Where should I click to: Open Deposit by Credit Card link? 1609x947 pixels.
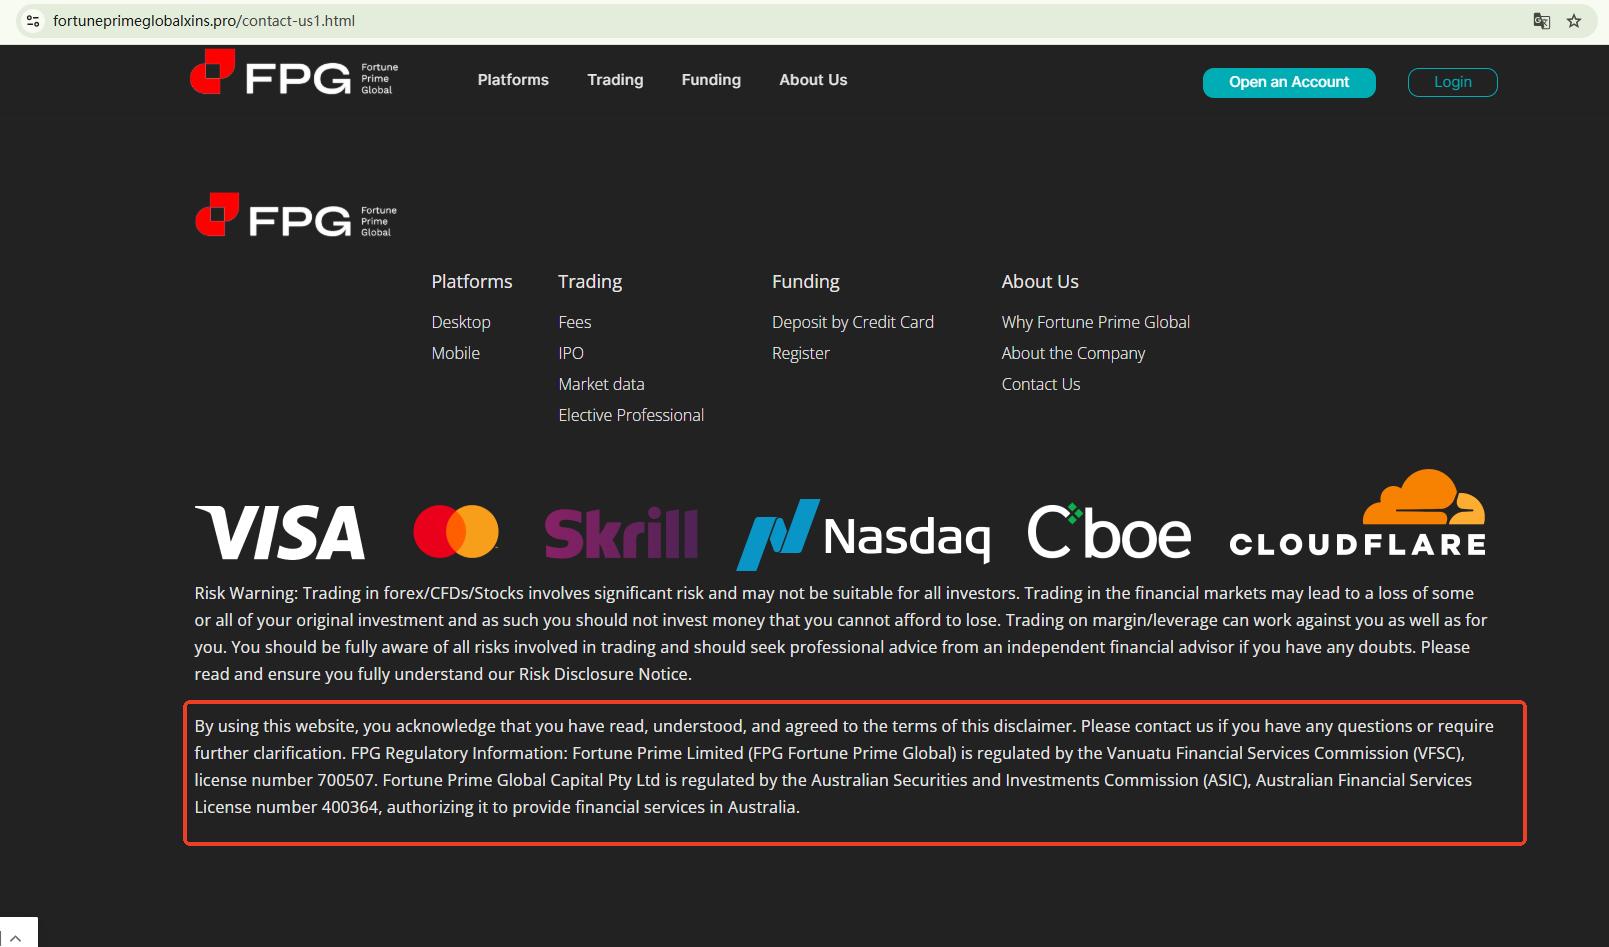click(853, 322)
